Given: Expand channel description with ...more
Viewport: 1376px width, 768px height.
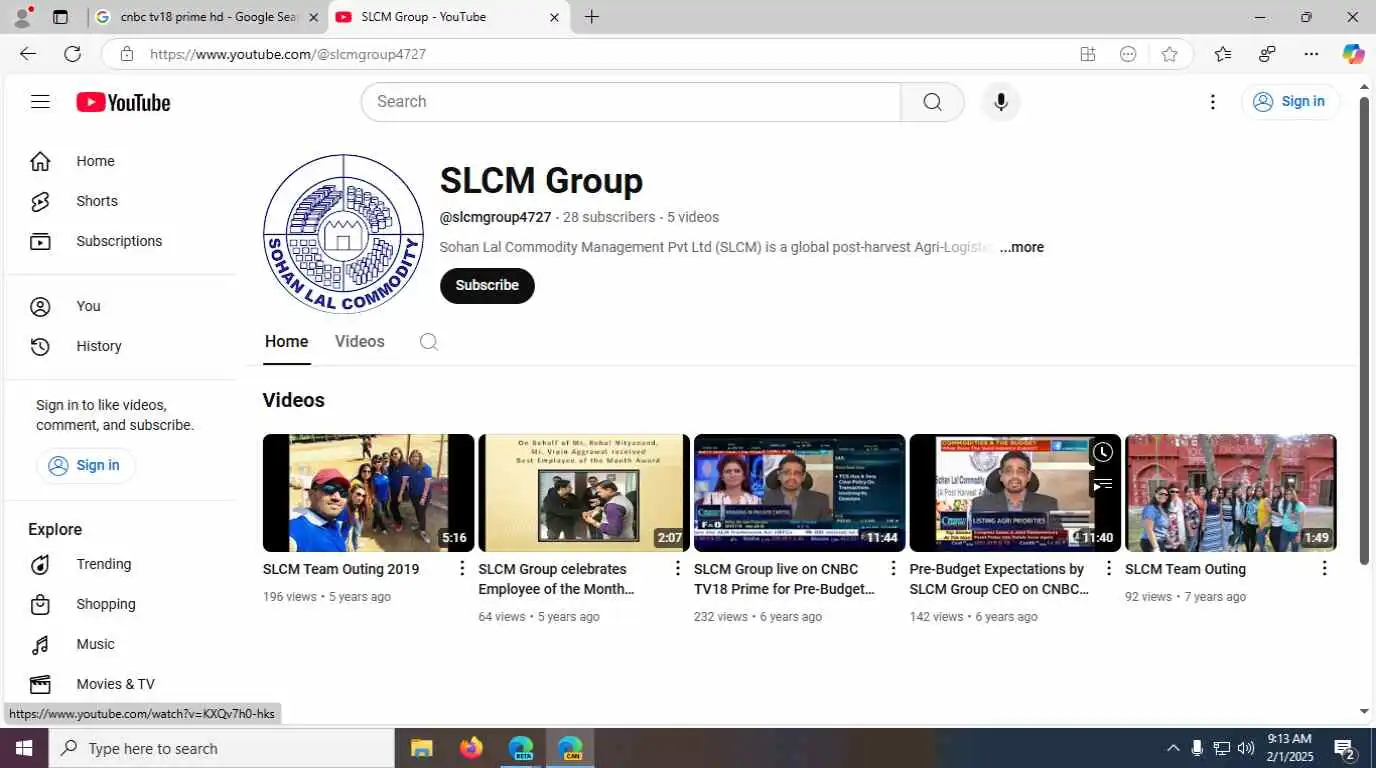Looking at the screenshot, I should (1021, 247).
